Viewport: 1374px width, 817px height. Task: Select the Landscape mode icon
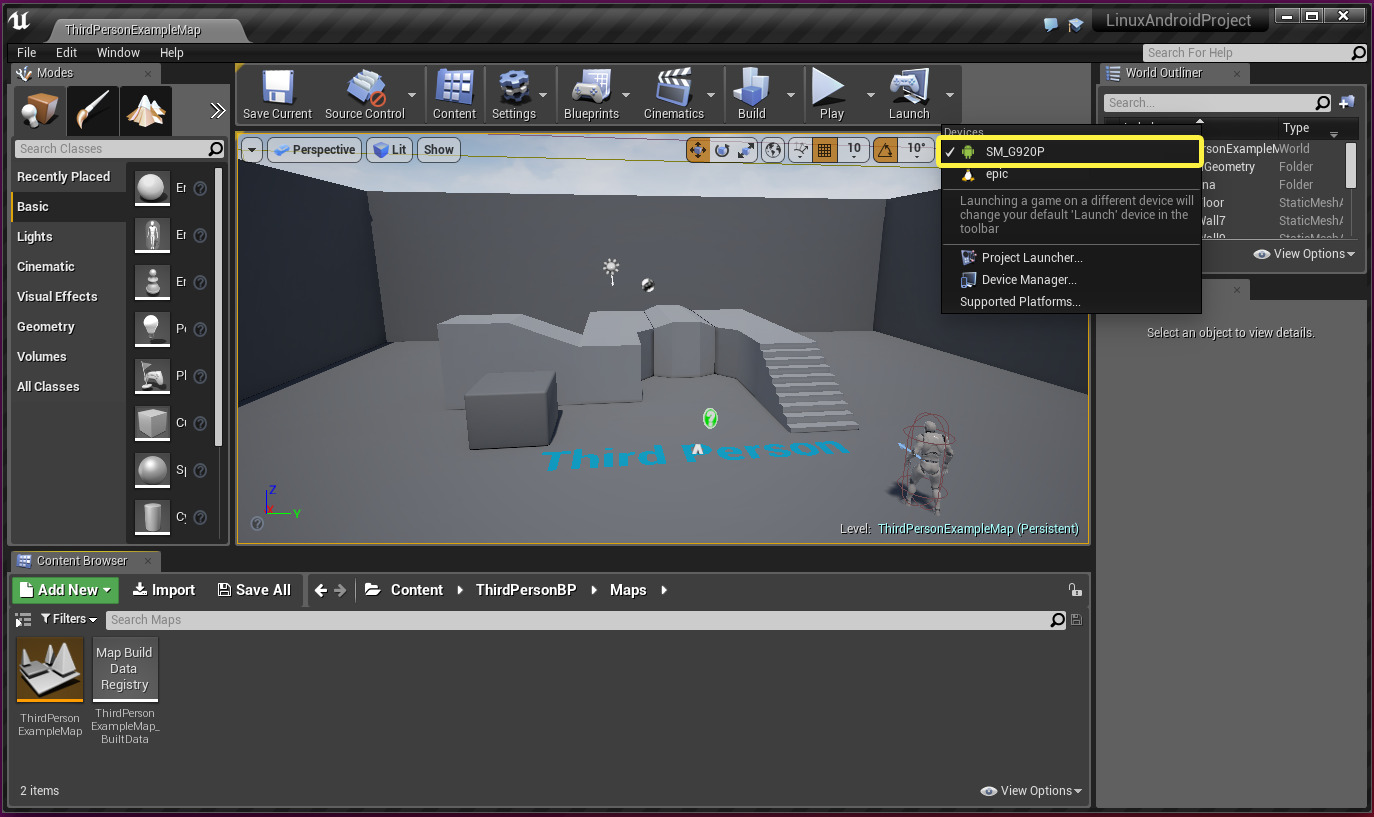(146, 110)
